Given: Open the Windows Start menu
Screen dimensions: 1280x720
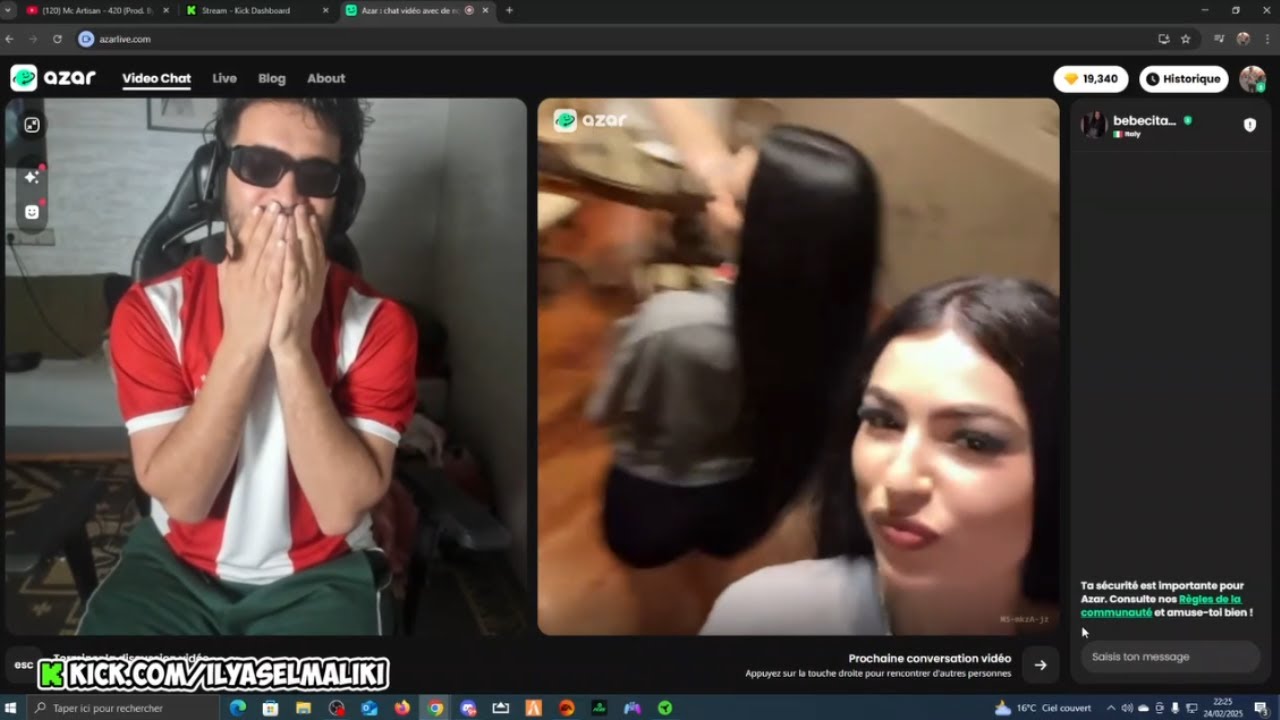Looking at the screenshot, I should (x=12, y=708).
